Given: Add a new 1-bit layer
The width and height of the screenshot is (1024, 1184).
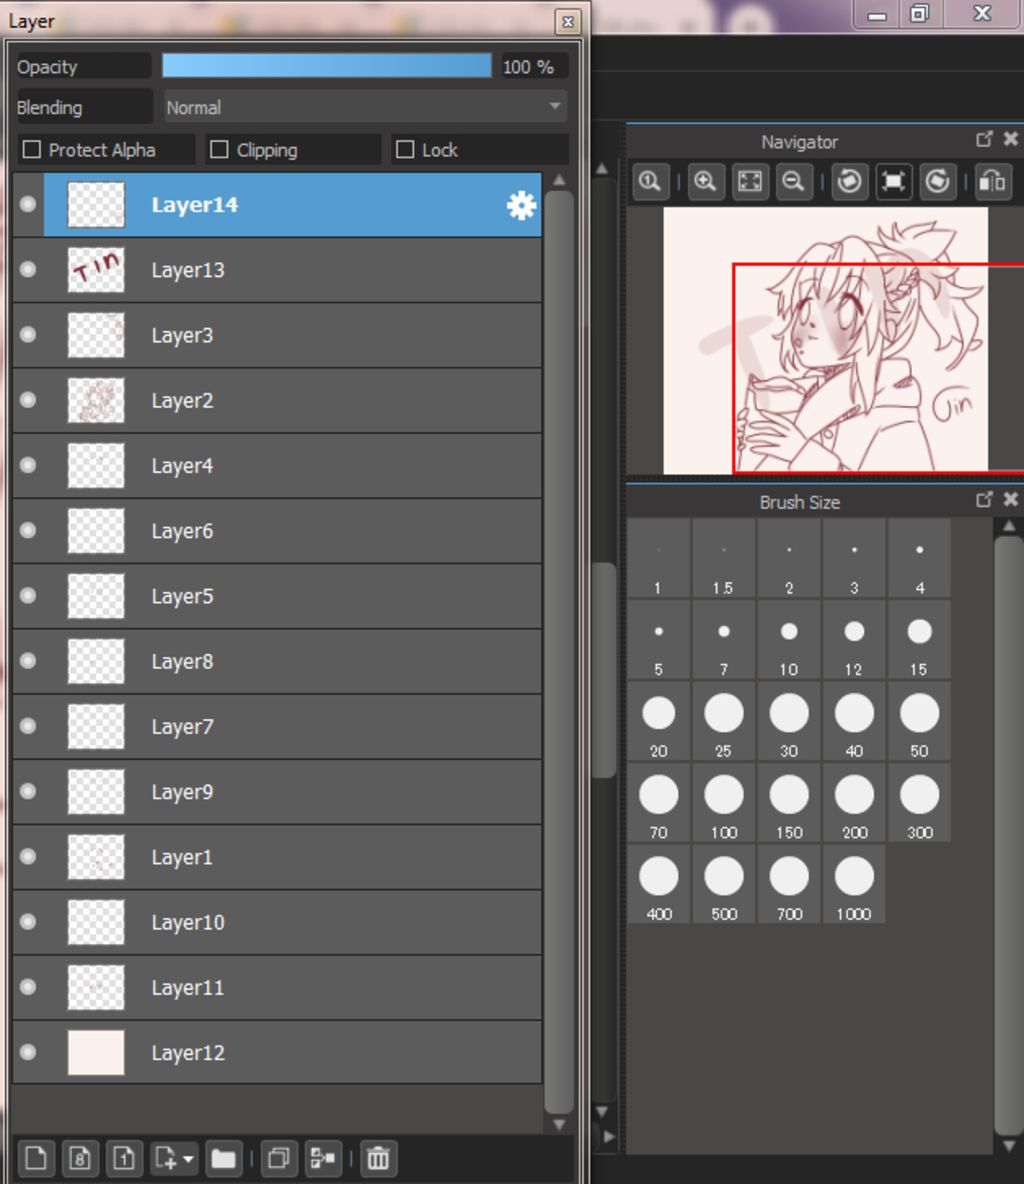Looking at the screenshot, I should tap(125, 1158).
